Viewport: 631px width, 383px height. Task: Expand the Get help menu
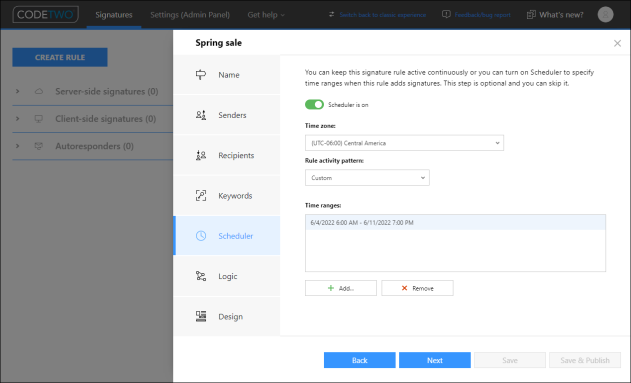(x=266, y=15)
